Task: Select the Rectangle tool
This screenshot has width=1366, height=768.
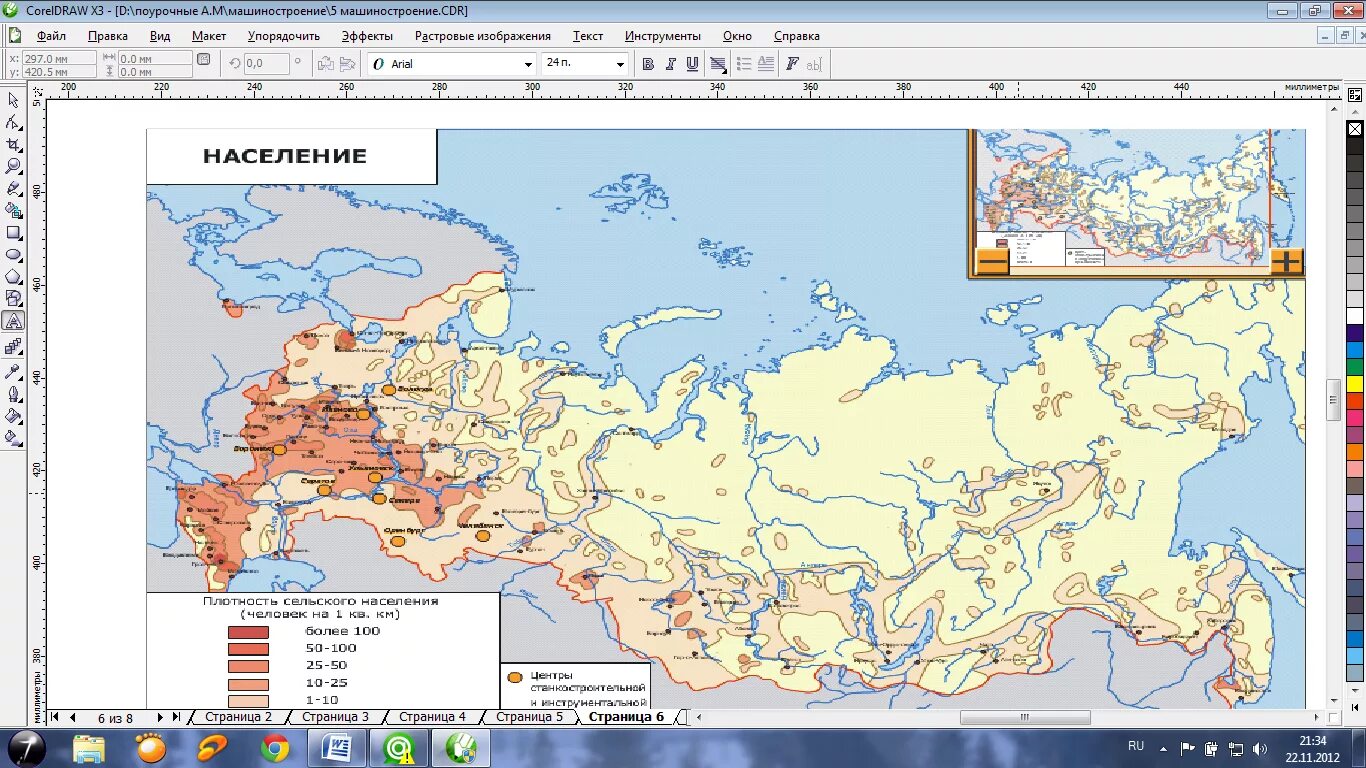Action: point(14,232)
